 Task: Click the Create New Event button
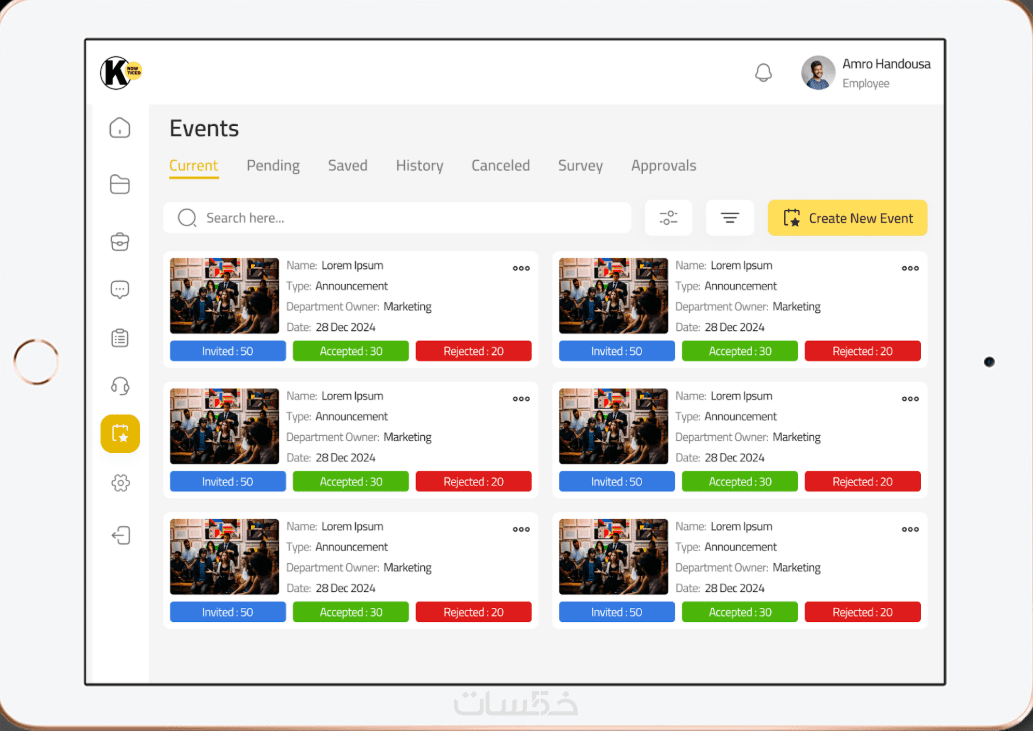tap(847, 217)
